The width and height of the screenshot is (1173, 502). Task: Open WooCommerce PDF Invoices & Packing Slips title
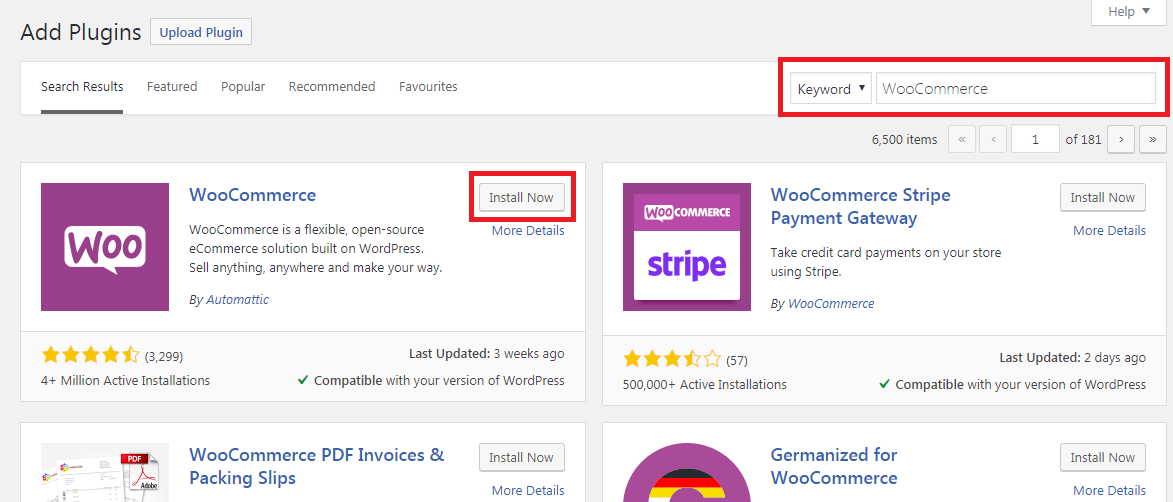(x=316, y=465)
